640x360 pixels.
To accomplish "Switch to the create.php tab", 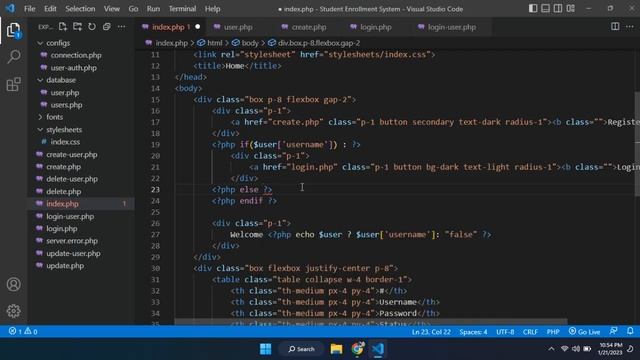I will [309, 27].
